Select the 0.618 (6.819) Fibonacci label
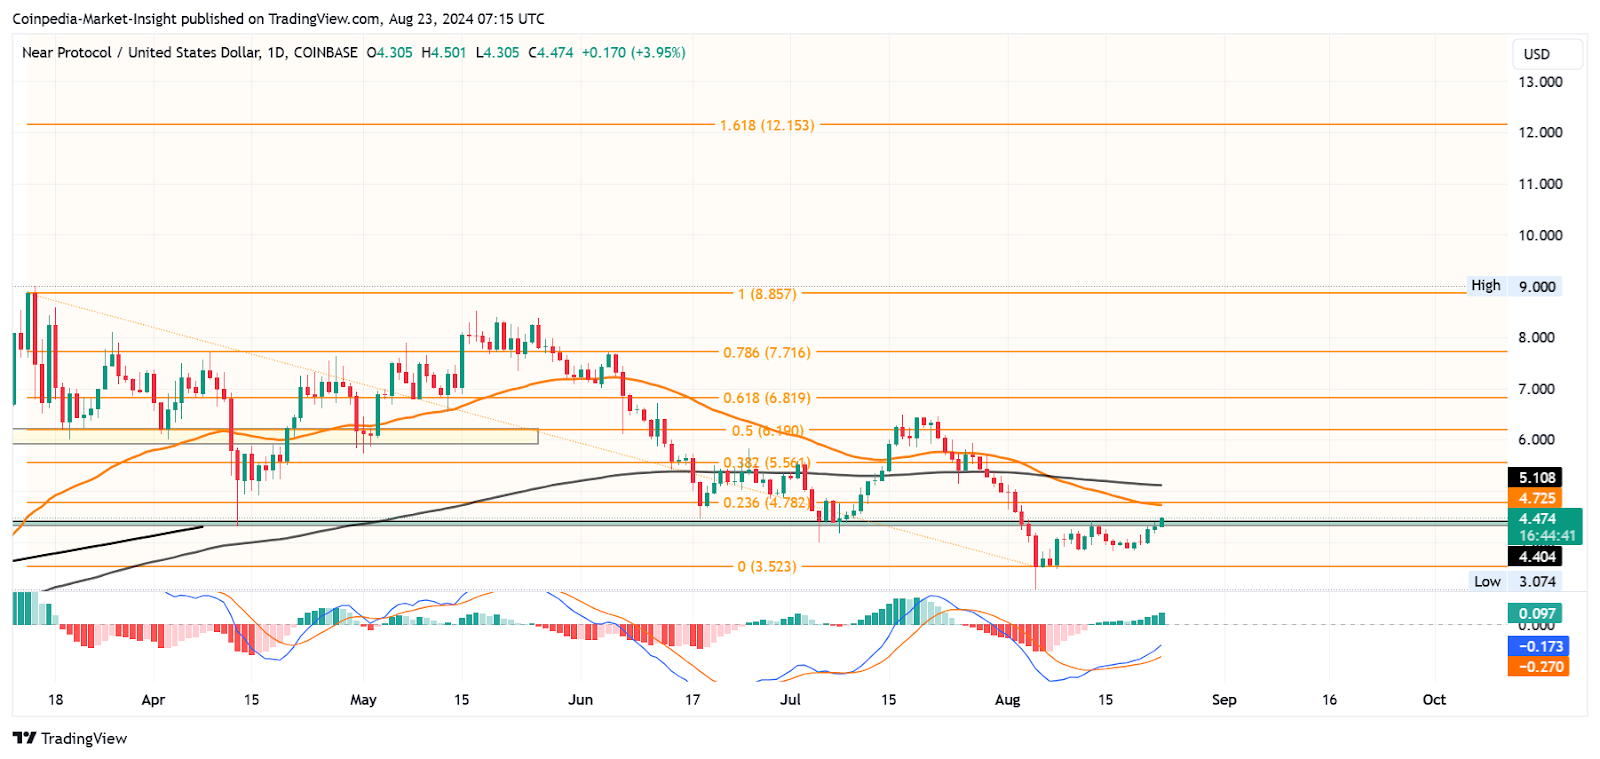This screenshot has height=759, width=1600. pyautogui.click(x=767, y=398)
